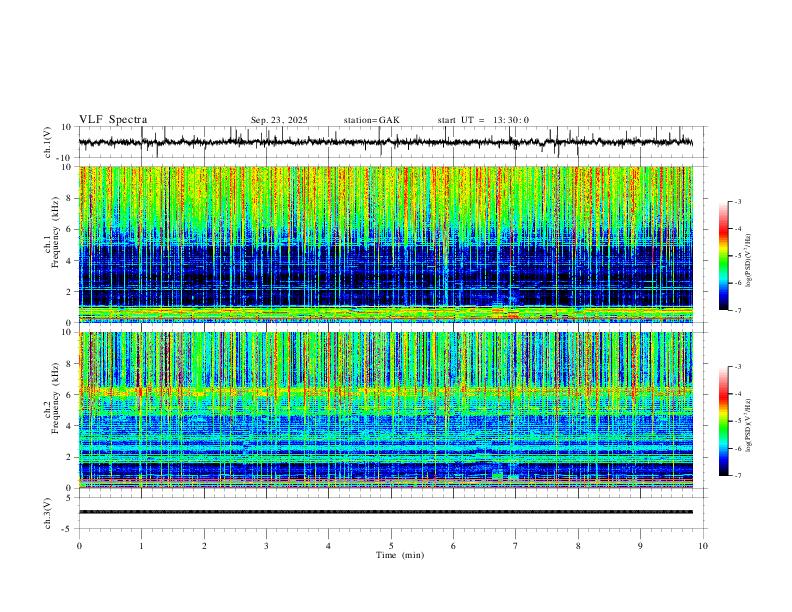Click the "ch.3(V)" axis label
Viewport: 792px width, 612px height.
tap(48, 513)
